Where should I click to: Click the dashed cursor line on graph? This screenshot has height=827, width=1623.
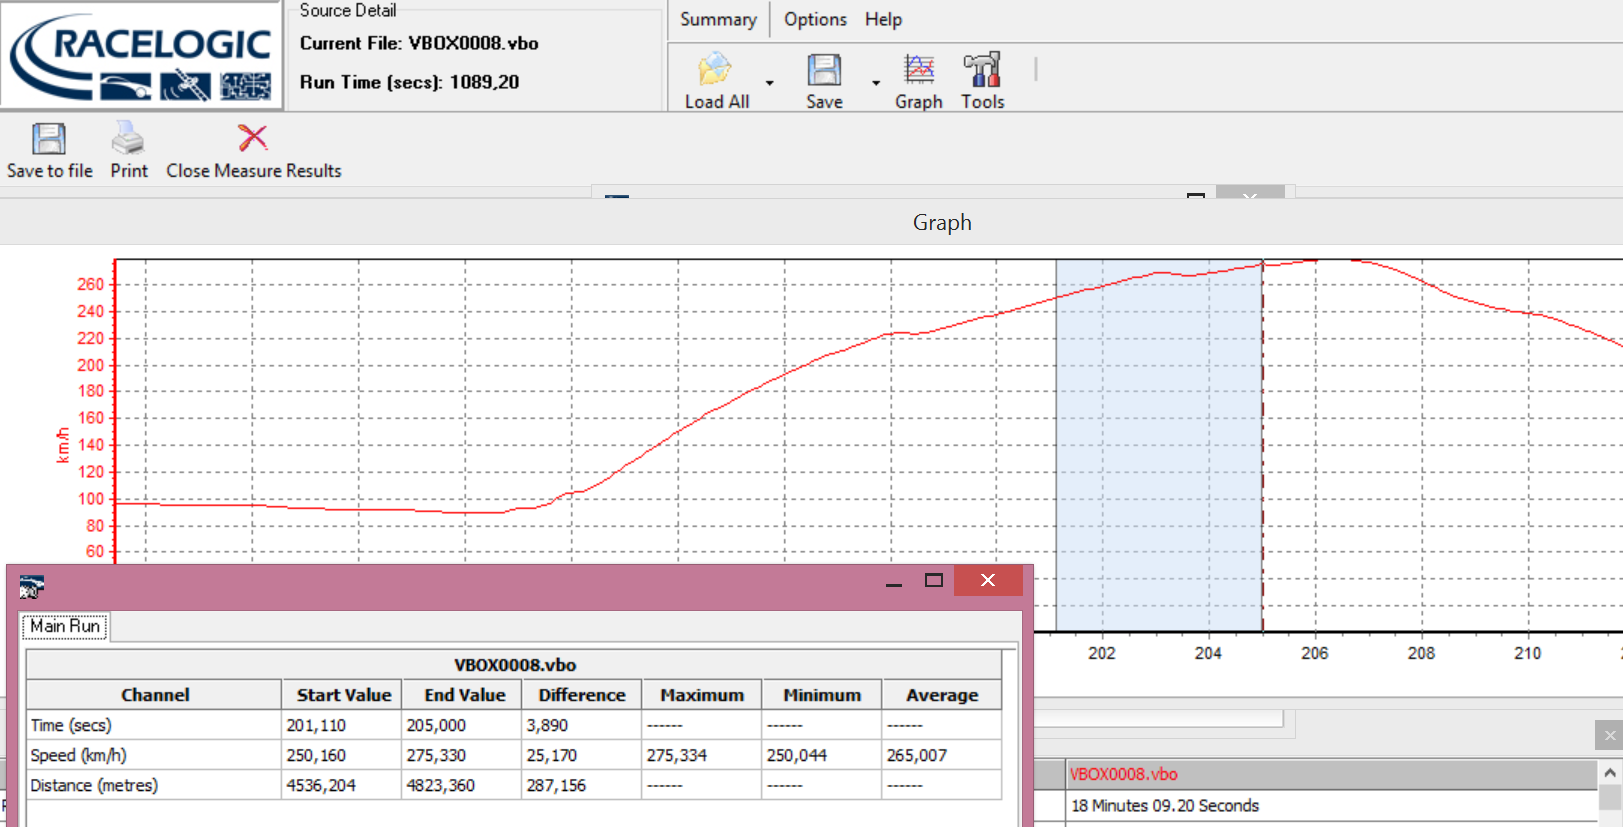pos(1262,450)
